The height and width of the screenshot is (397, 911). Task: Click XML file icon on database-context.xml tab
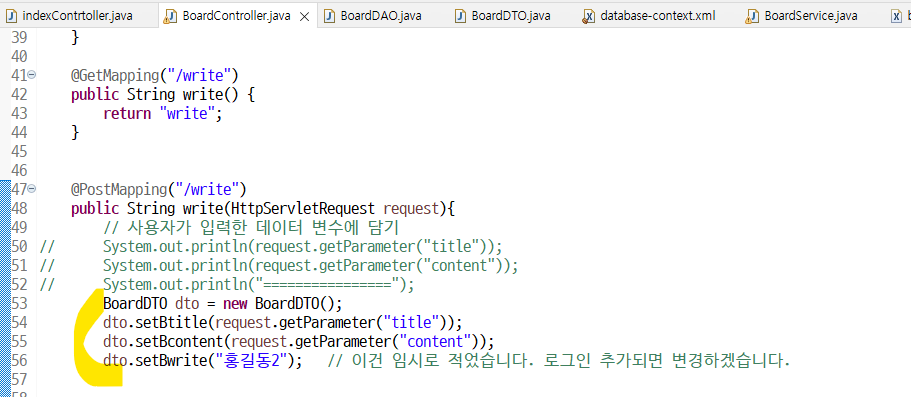589,16
